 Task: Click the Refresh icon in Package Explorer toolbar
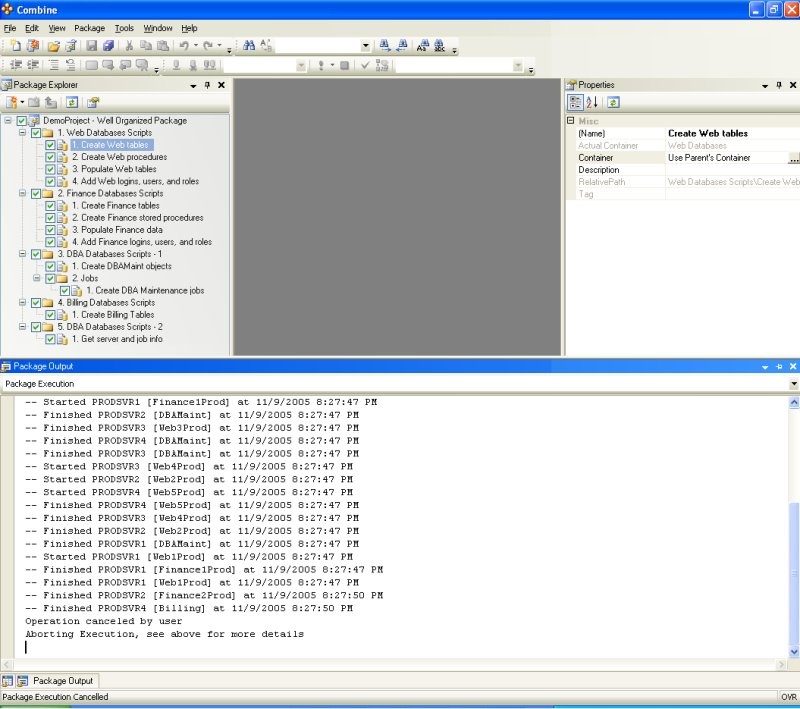point(72,103)
